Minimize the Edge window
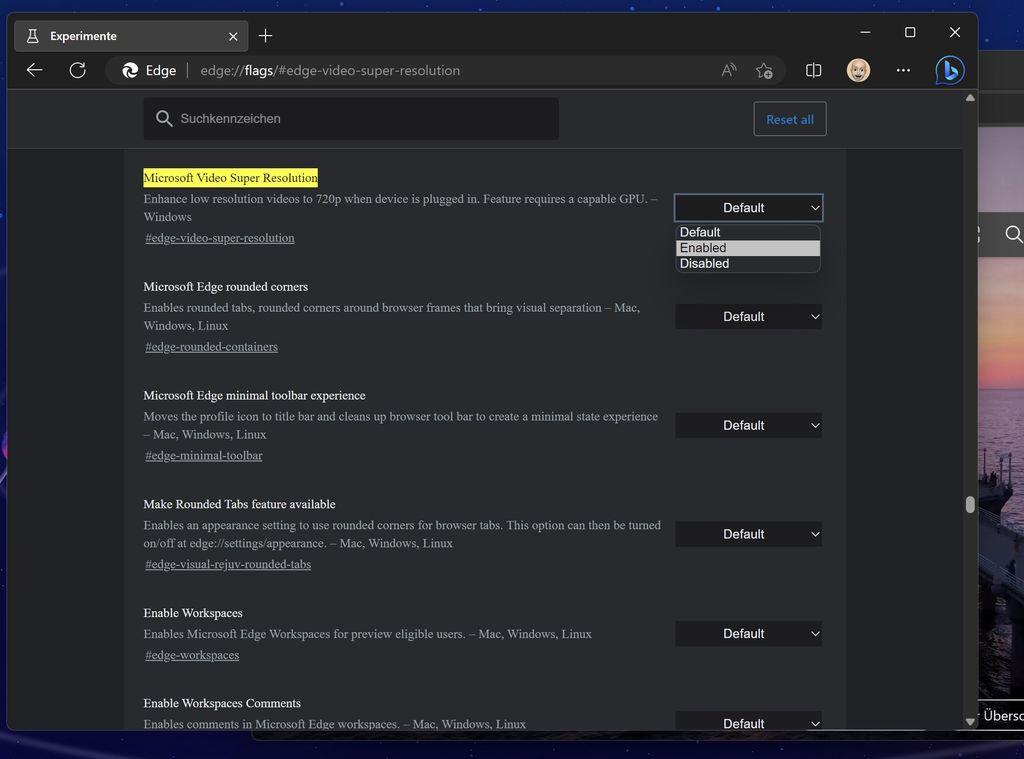The width and height of the screenshot is (1024, 759). (x=865, y=32)
